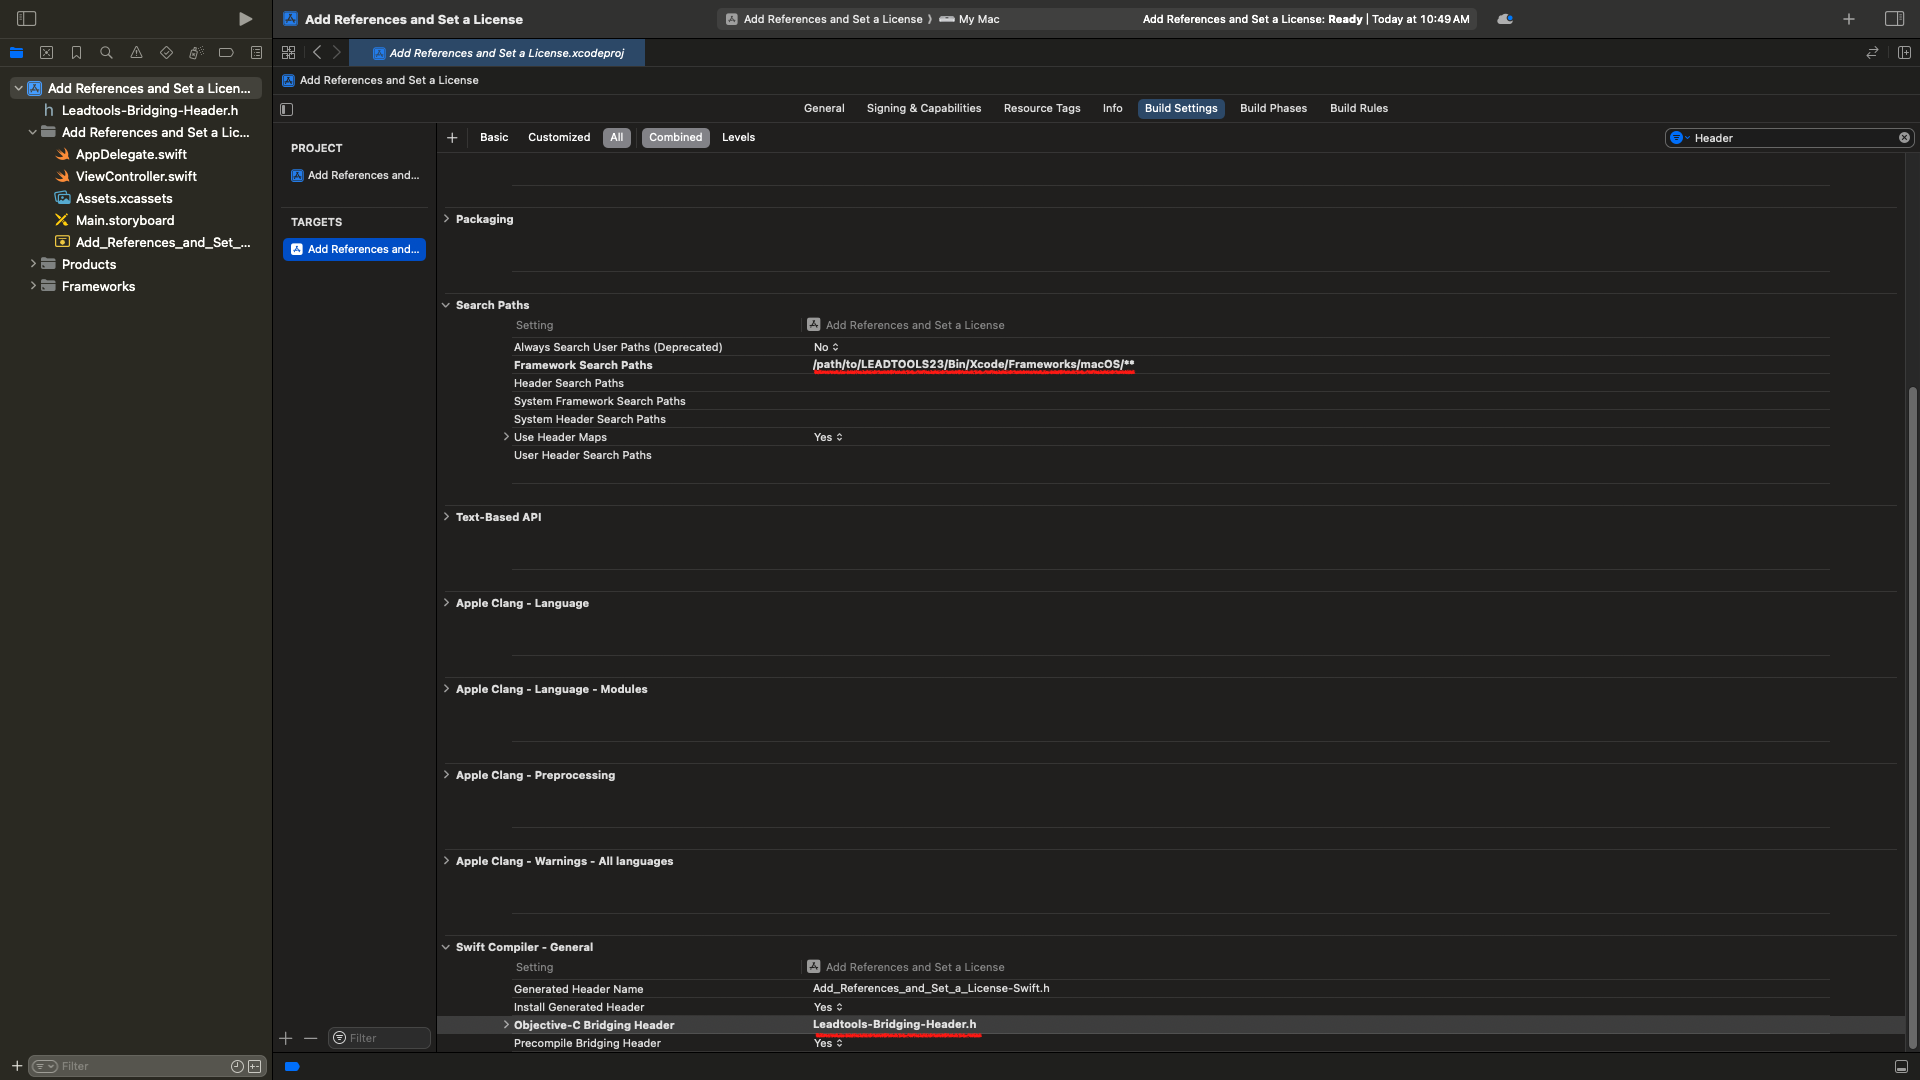Click the Xcode Cloud status icon

pyautogui.click(x=1505, y=19)
